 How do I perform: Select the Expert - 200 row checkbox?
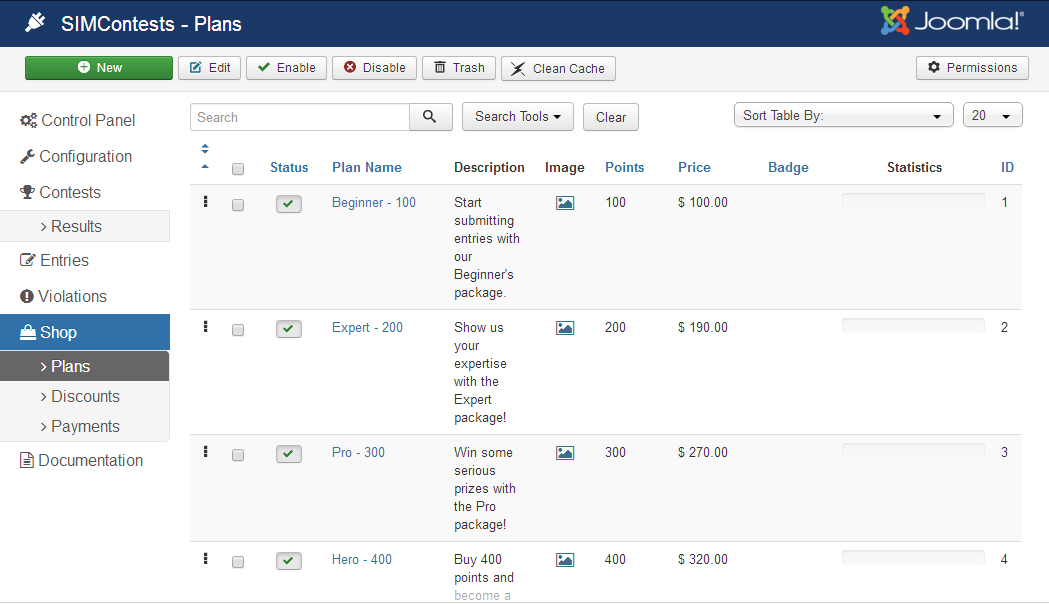pos(237,330)
